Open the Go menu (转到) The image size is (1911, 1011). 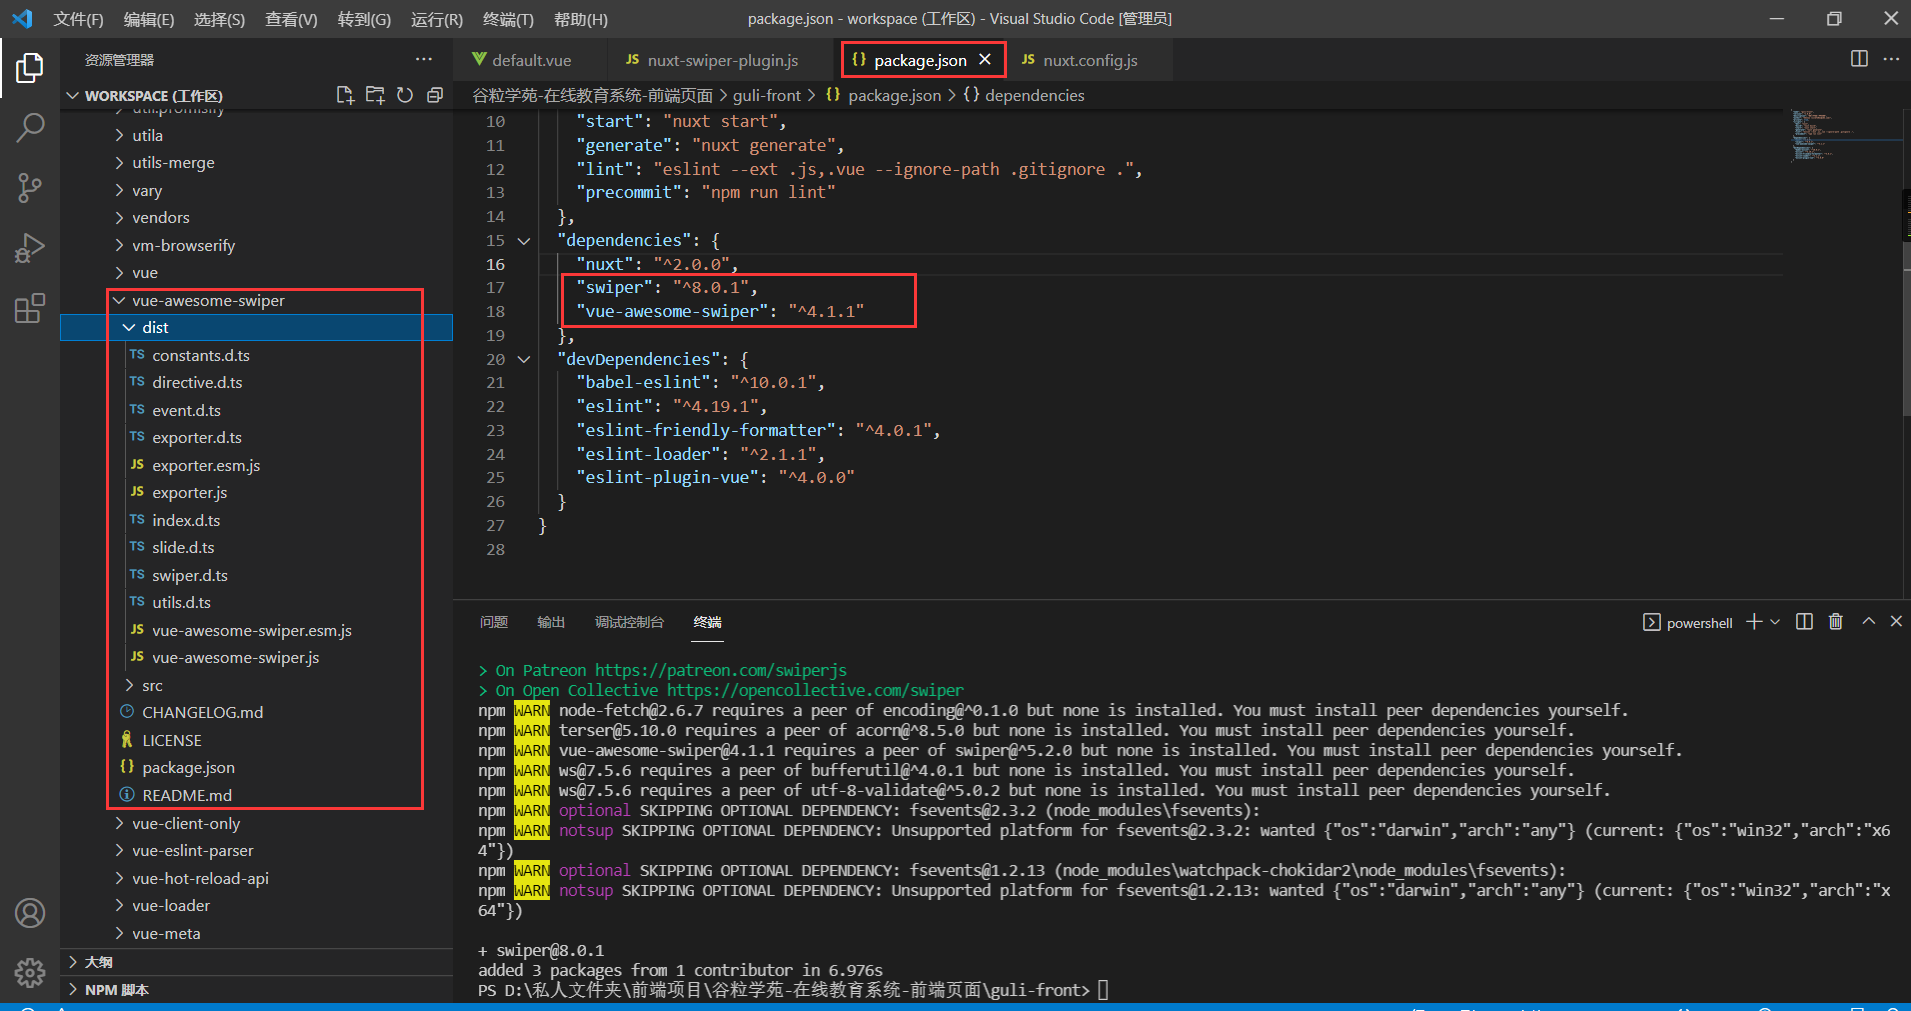364,19
